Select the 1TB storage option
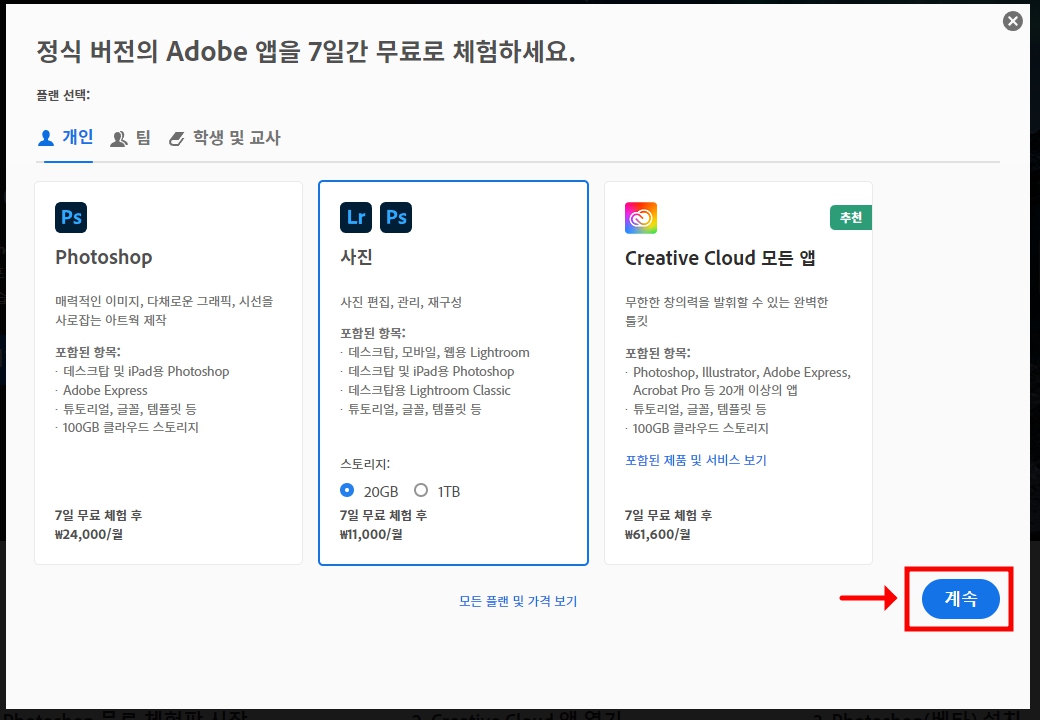 pos(421,490)
